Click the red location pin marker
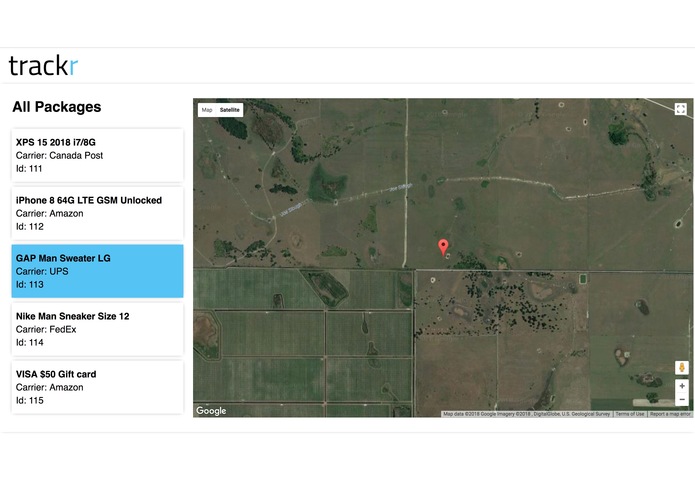695x494 pixels. 443,248
